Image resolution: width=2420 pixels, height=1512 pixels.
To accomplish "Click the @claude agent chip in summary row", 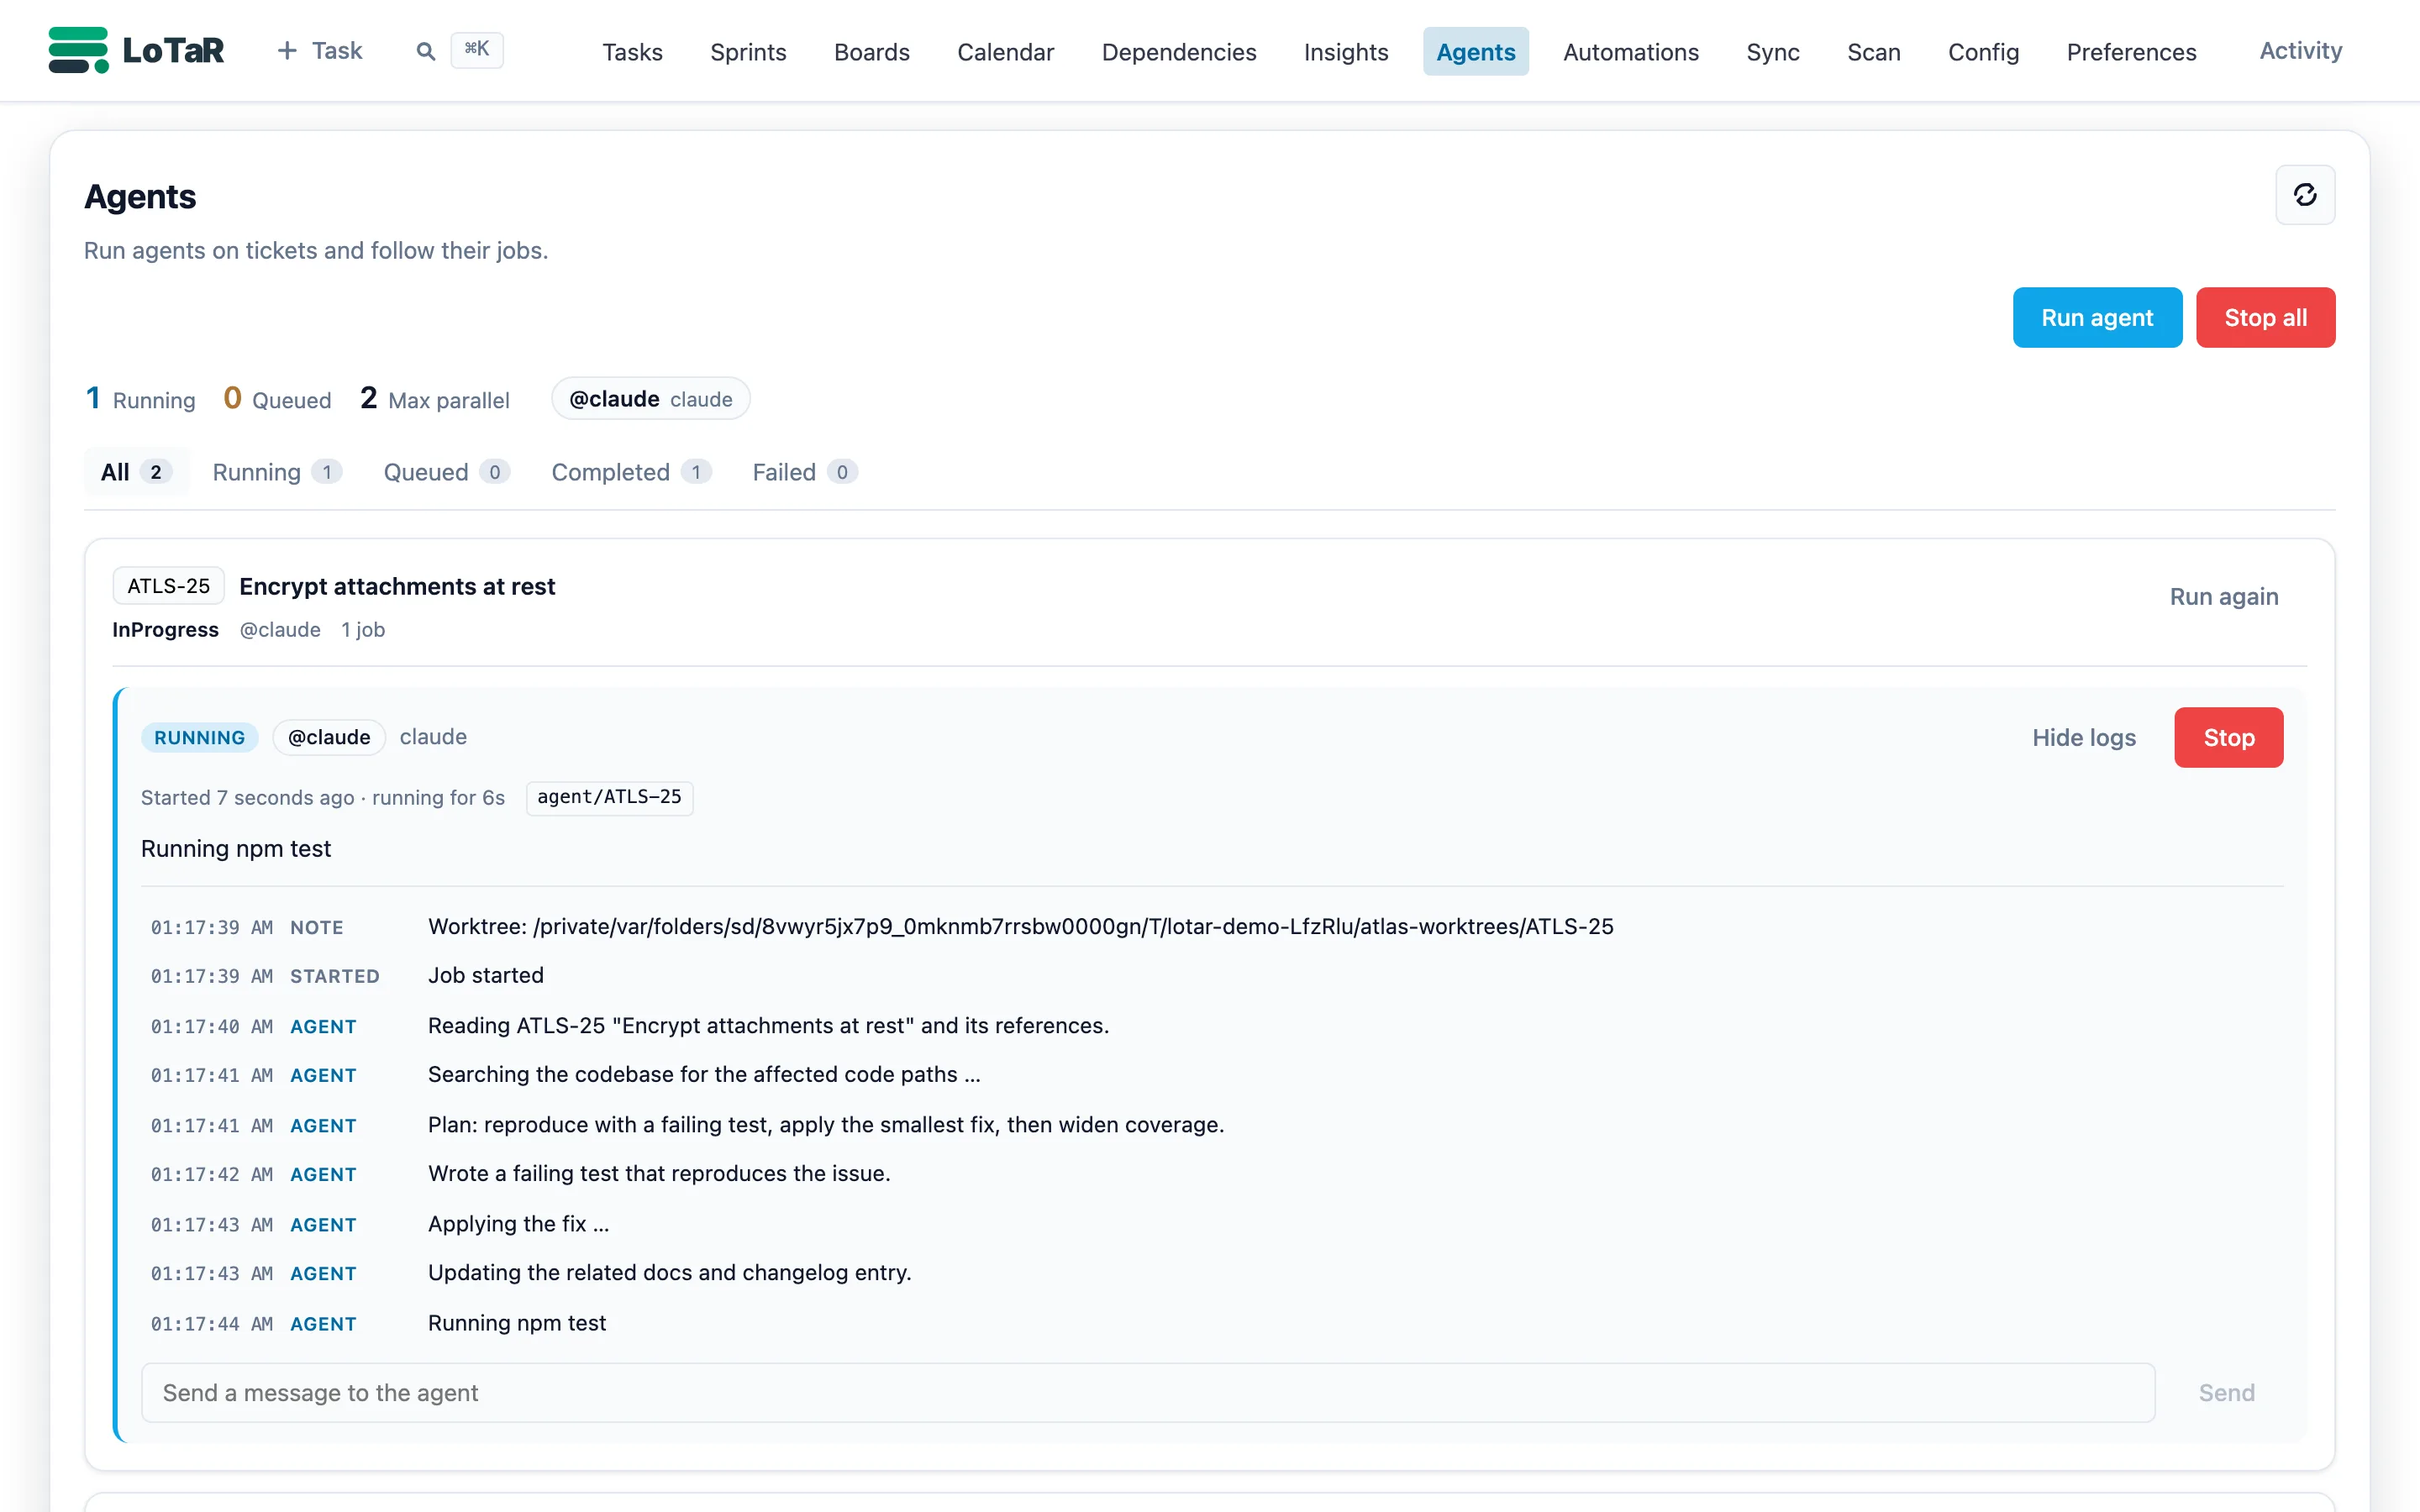I will 651,399.
